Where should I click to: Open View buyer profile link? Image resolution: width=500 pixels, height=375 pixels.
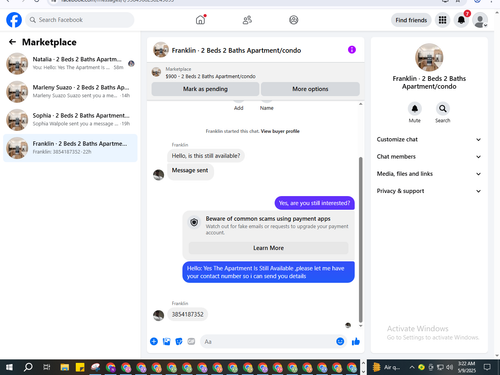[280, 131]
